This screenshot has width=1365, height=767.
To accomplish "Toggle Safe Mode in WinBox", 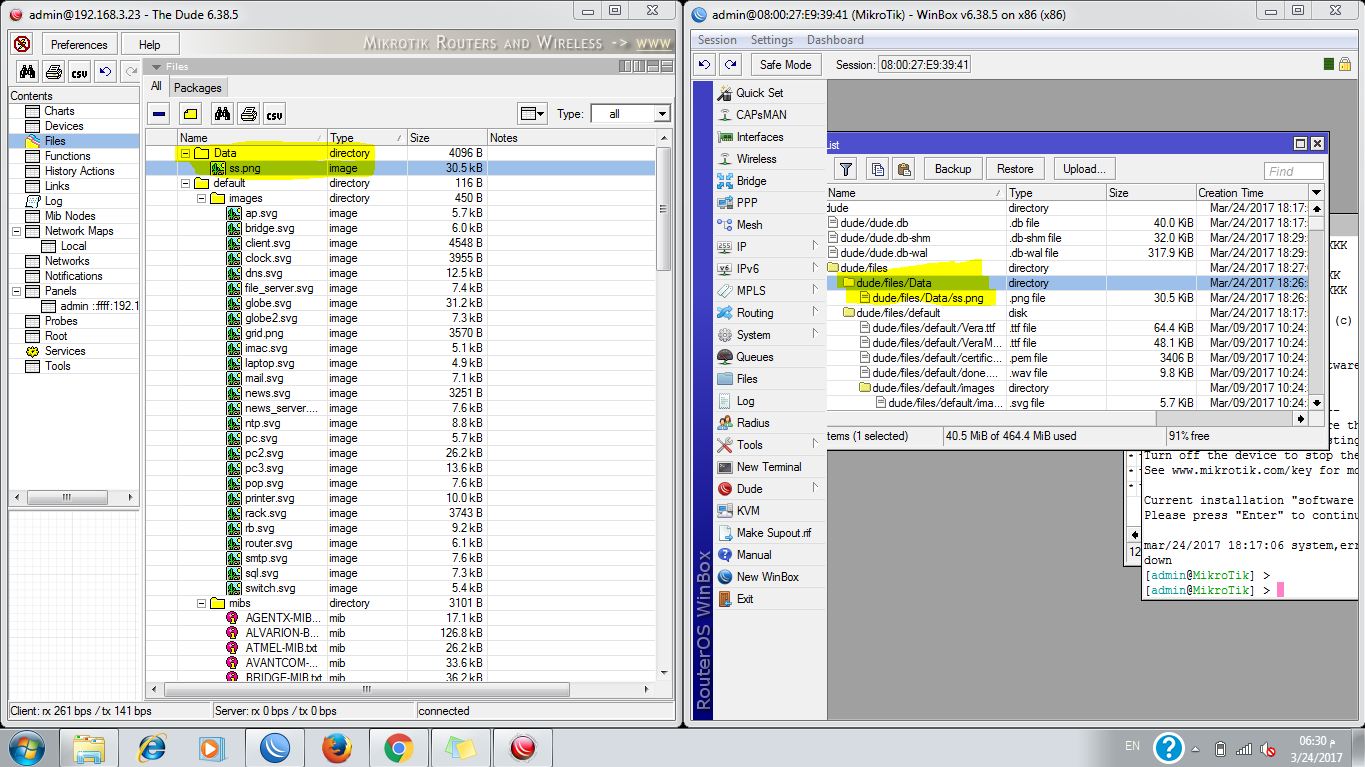I will coord(785,65).
